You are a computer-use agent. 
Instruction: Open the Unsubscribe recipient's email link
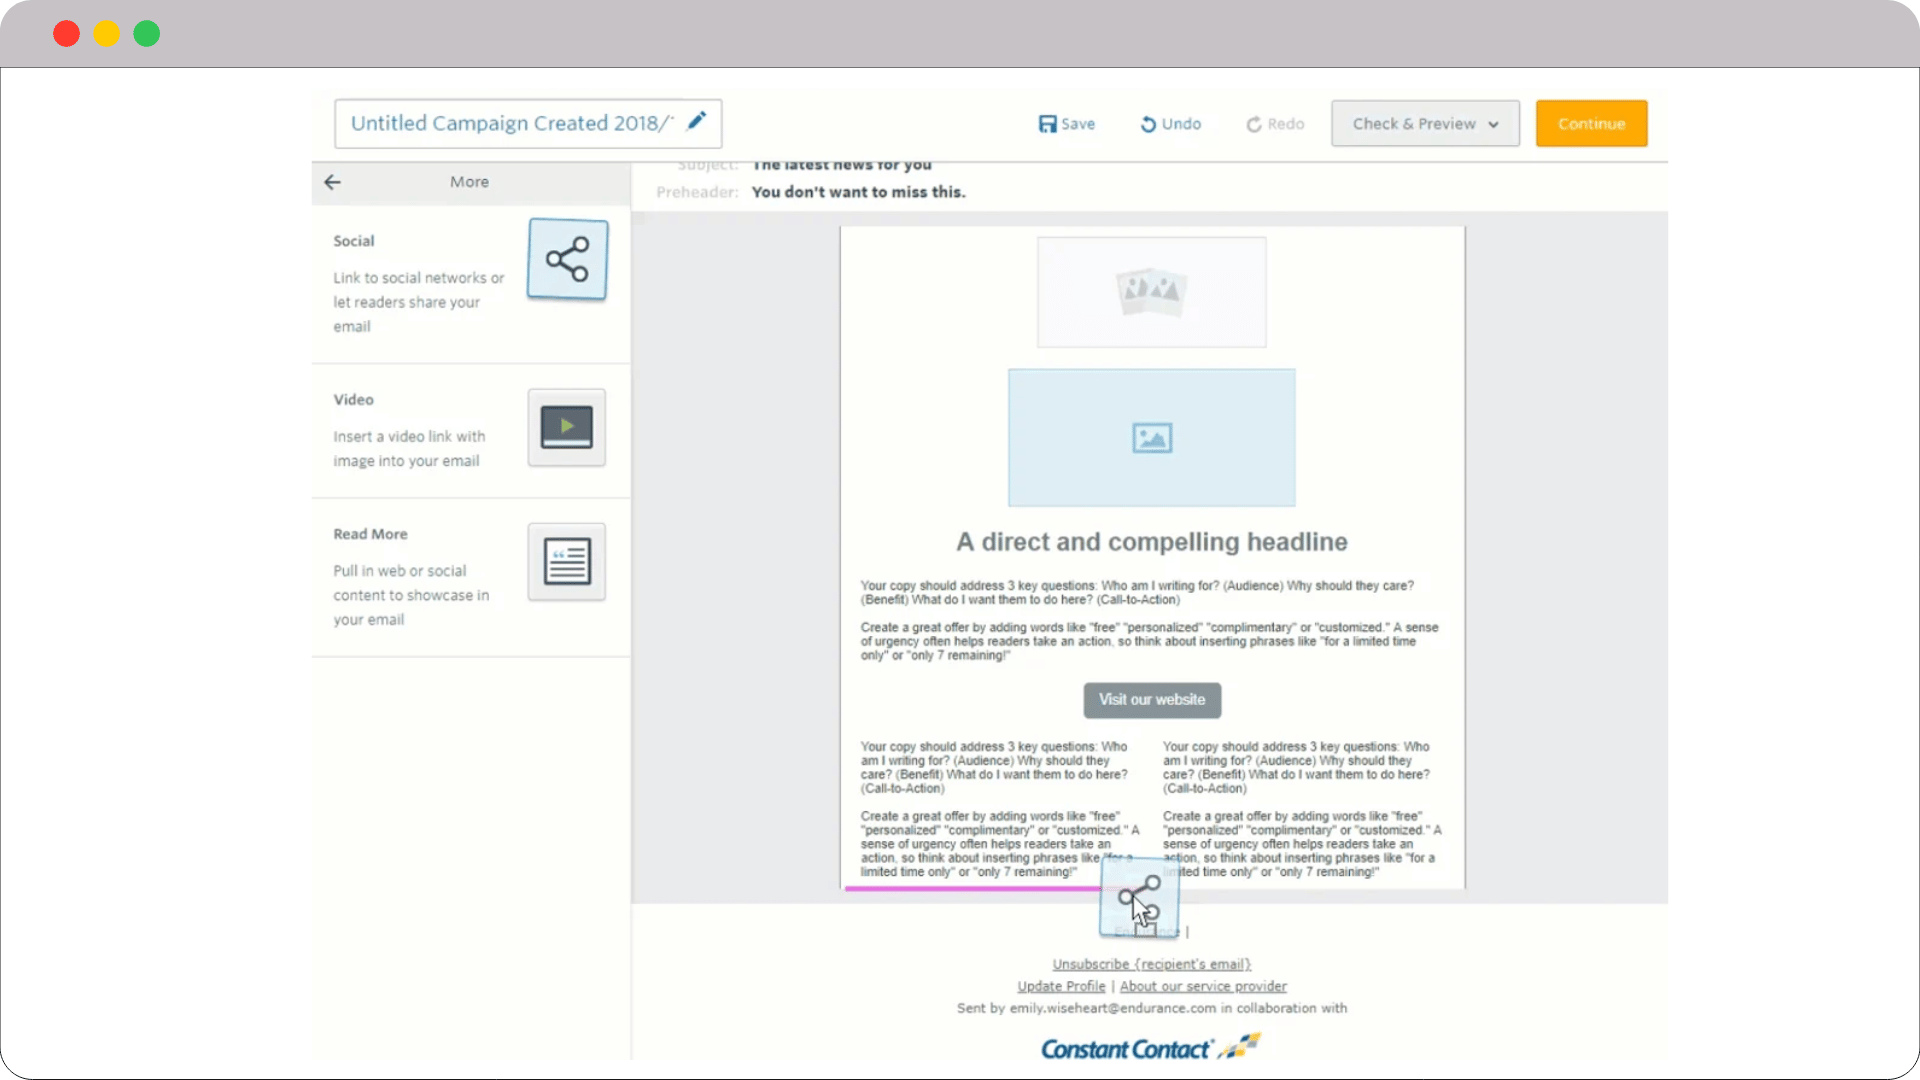[1151, 964]
